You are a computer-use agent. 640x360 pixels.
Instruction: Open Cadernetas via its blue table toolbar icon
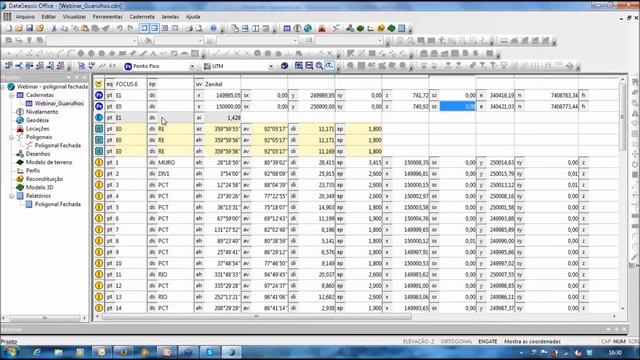coord(287,28)
